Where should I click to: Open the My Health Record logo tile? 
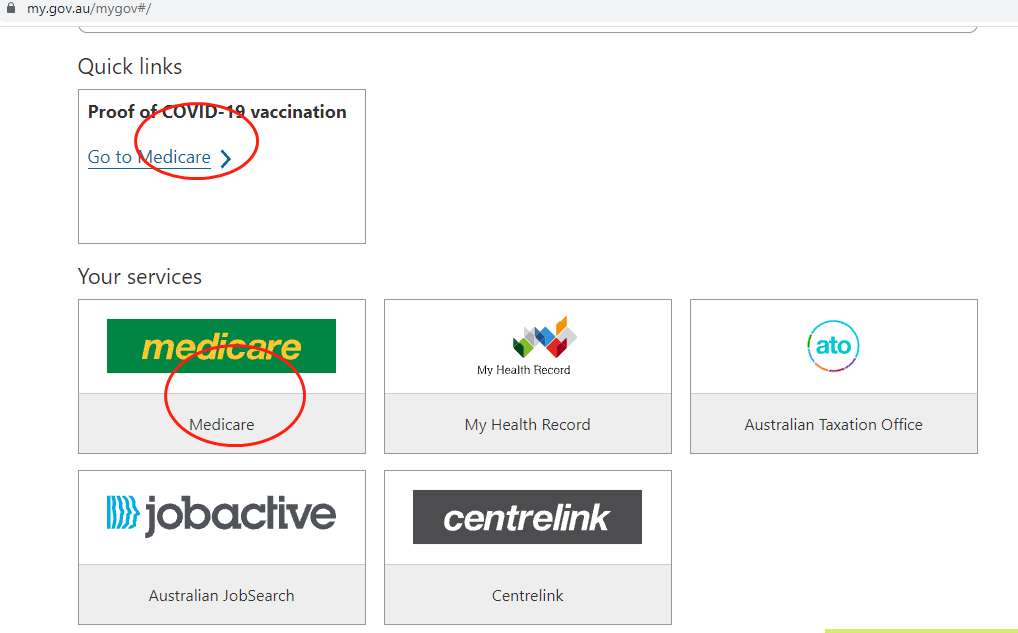528,346
